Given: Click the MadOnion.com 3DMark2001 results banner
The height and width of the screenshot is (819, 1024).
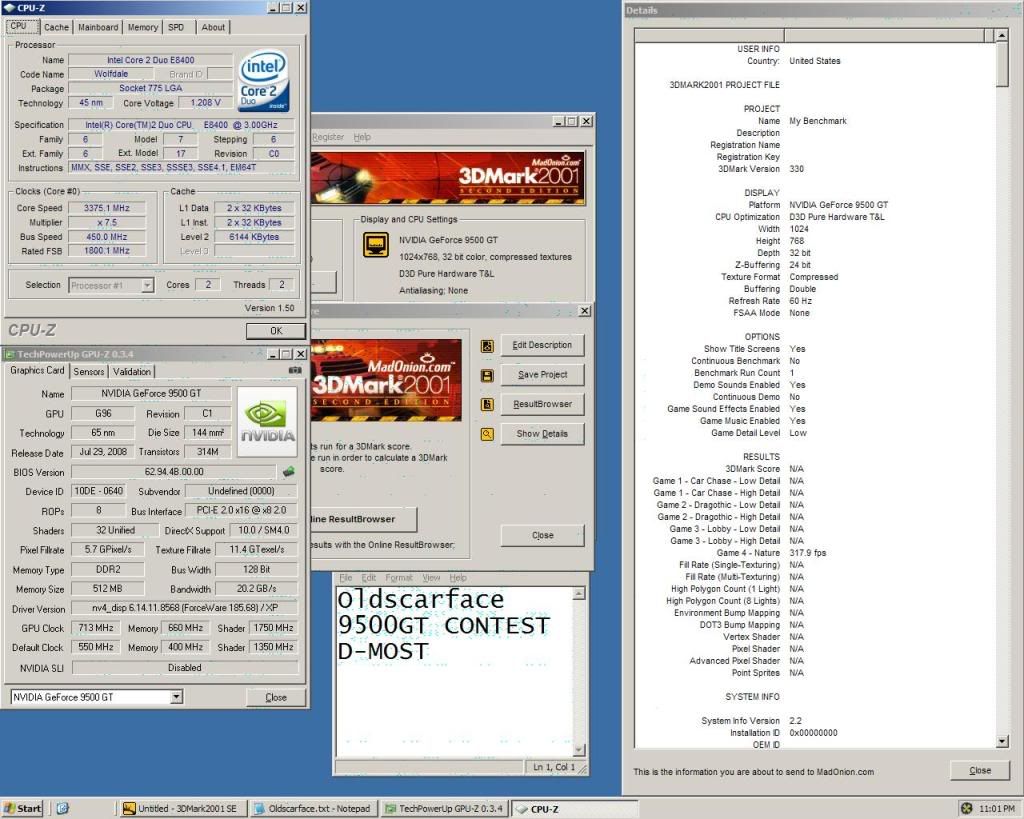Looking at the screenshot, I should click(x=386, y=380).
